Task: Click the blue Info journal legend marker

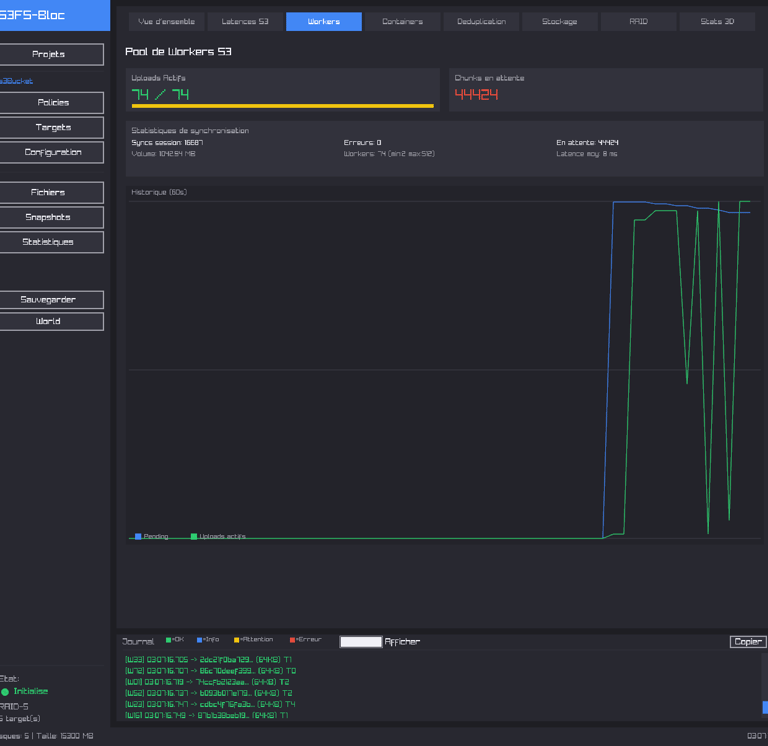Action: (200, 640)
